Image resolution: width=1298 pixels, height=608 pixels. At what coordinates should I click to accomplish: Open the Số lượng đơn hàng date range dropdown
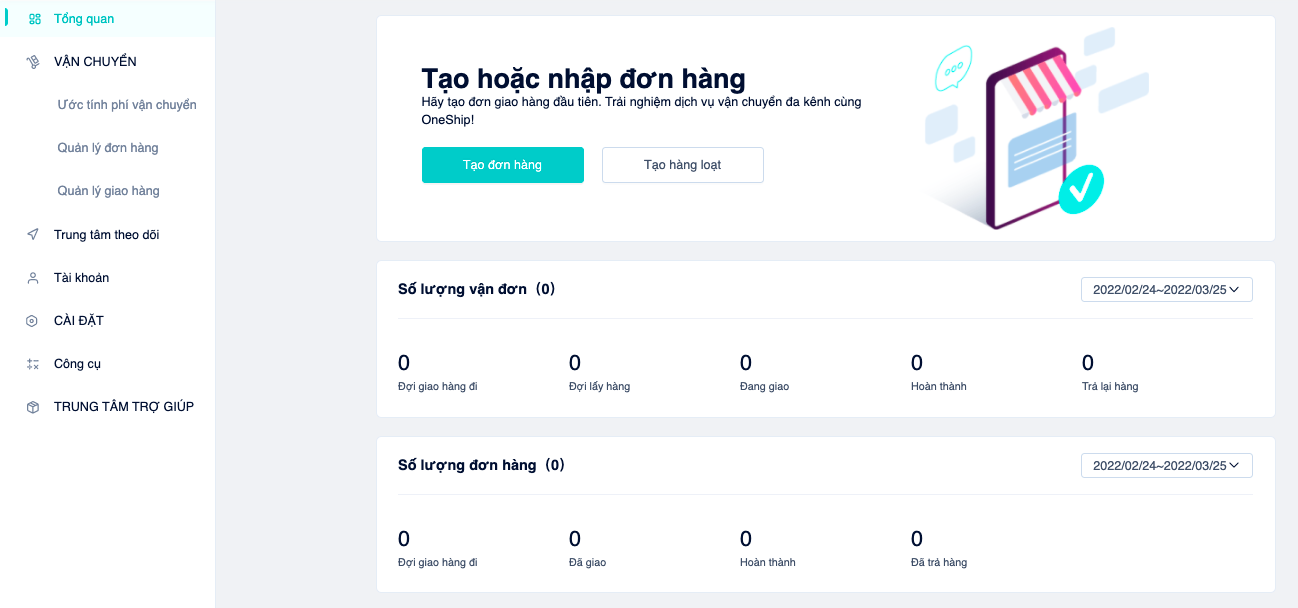pos(1166,466)
